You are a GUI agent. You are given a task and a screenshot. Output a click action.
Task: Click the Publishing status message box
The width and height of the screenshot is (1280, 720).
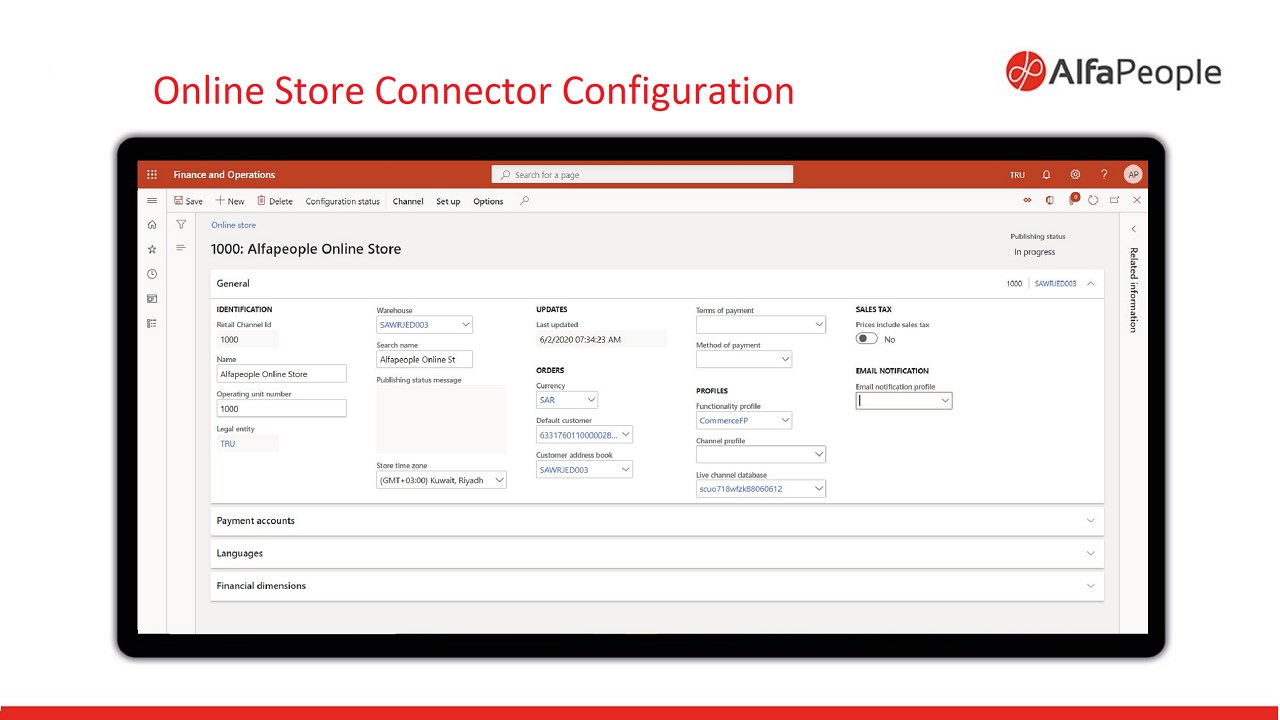(441, 420)
